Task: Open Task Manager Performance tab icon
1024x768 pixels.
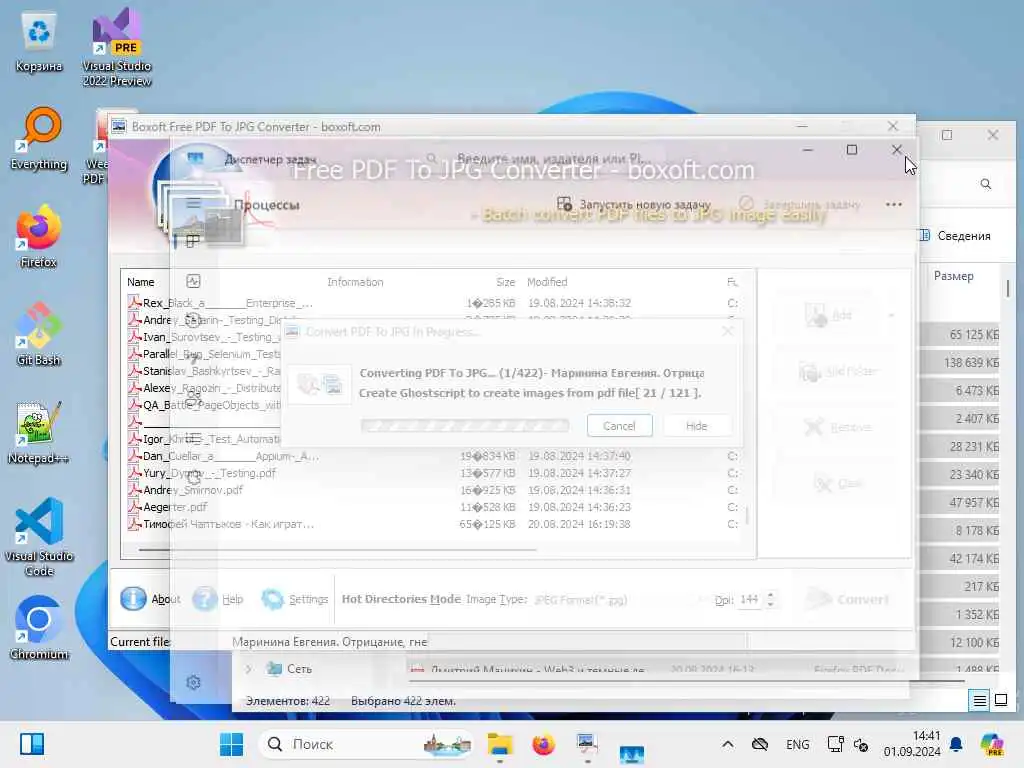Action: [193, 281]
